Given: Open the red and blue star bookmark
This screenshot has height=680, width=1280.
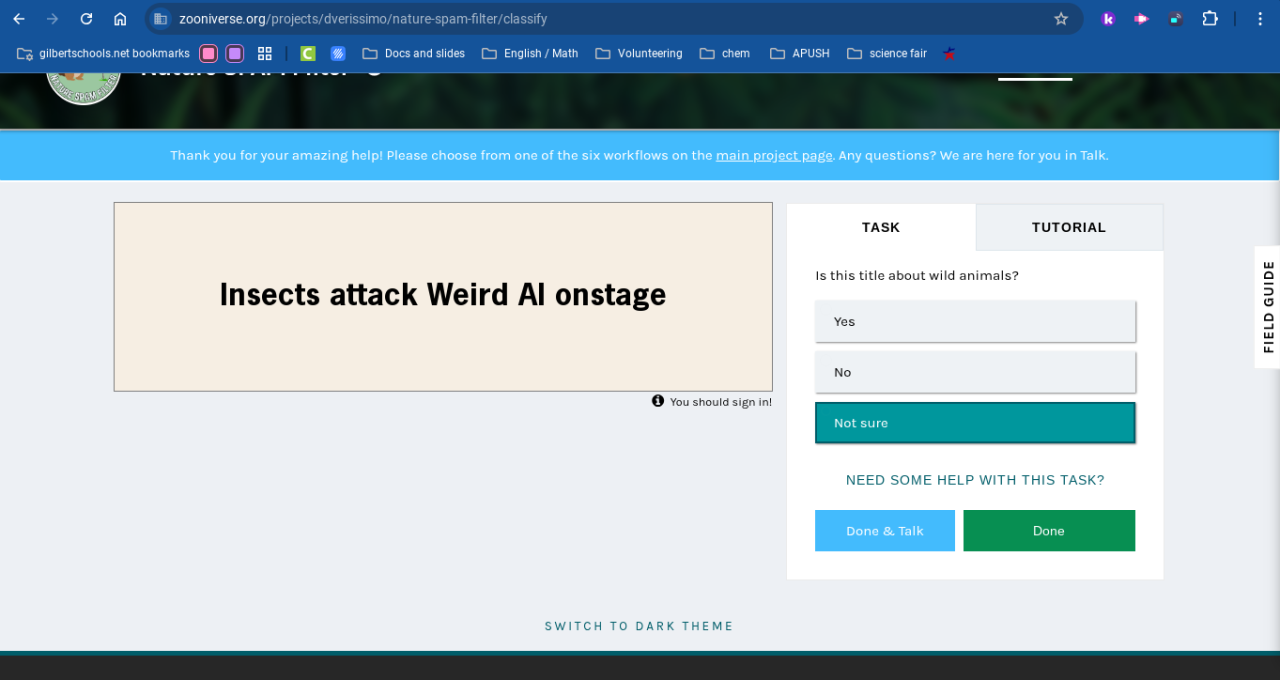Looking at the screenshot, I should 949,54.
